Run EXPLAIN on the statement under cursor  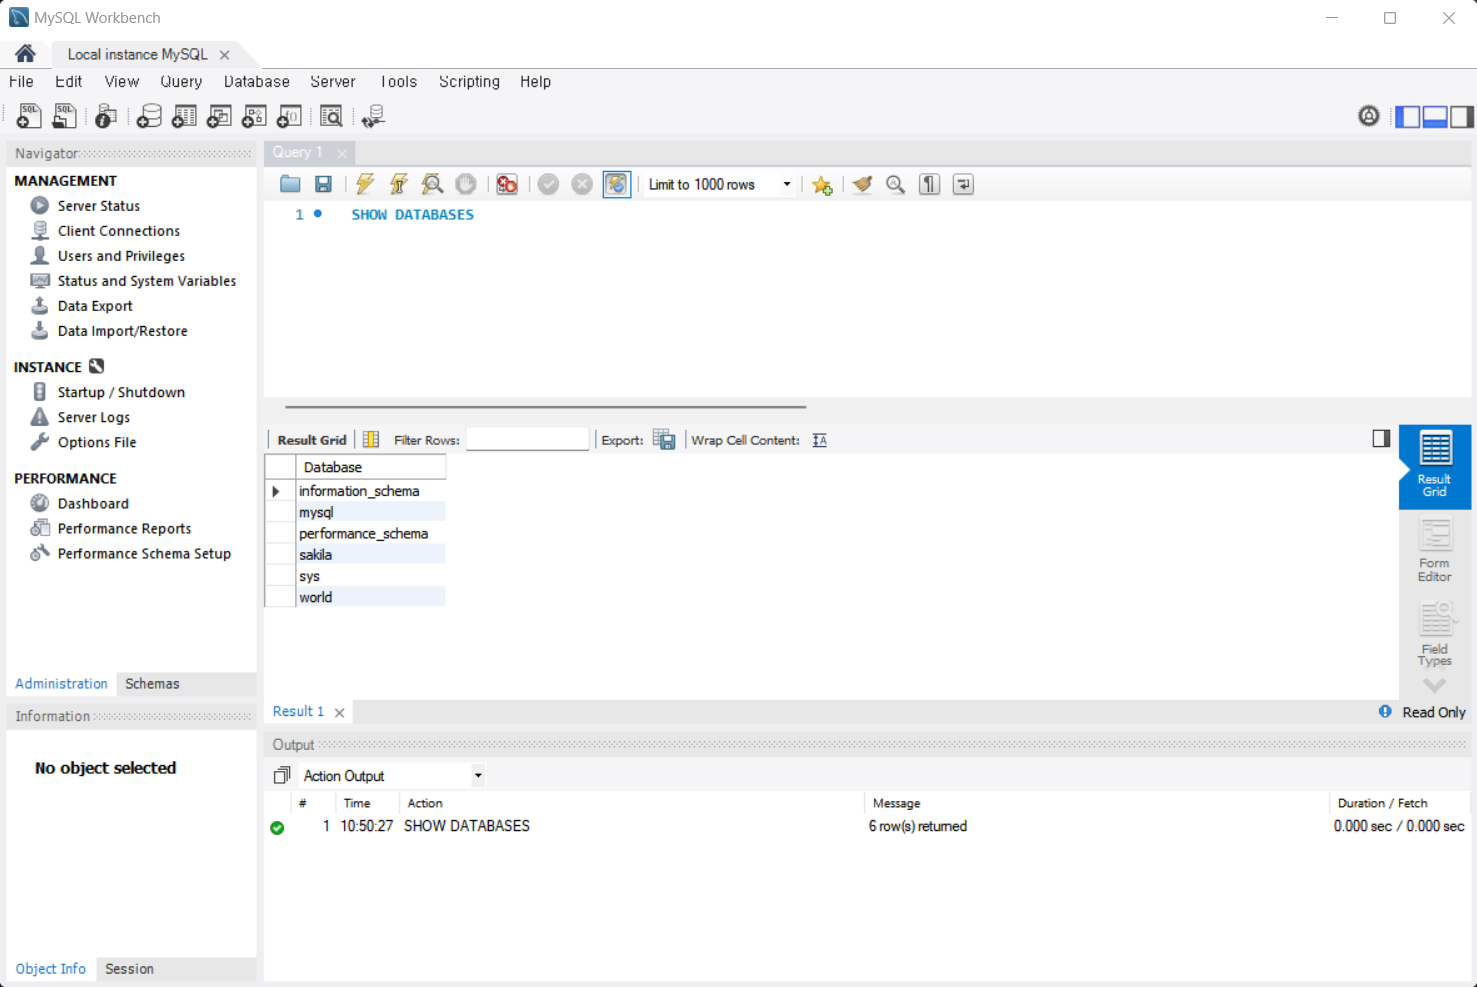432,184
